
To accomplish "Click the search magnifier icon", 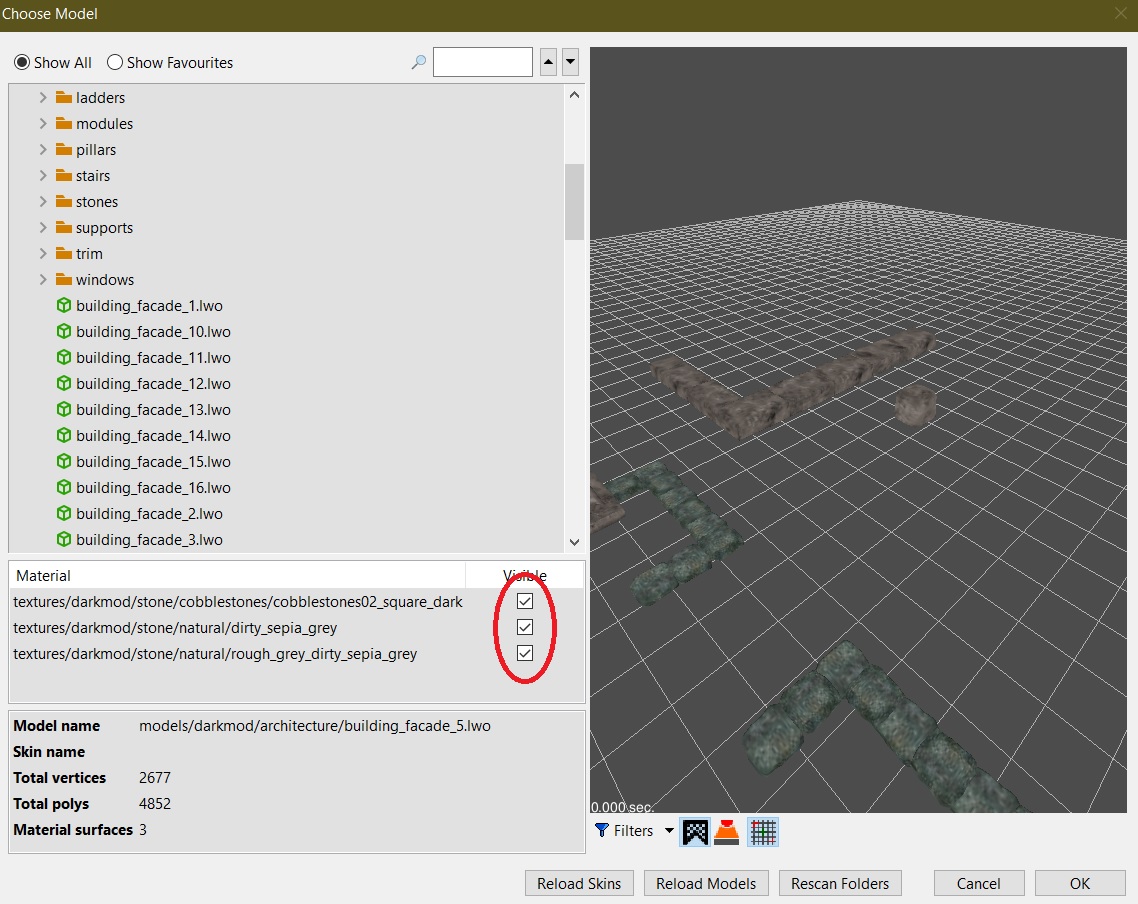I will click(x=419, y=62).
